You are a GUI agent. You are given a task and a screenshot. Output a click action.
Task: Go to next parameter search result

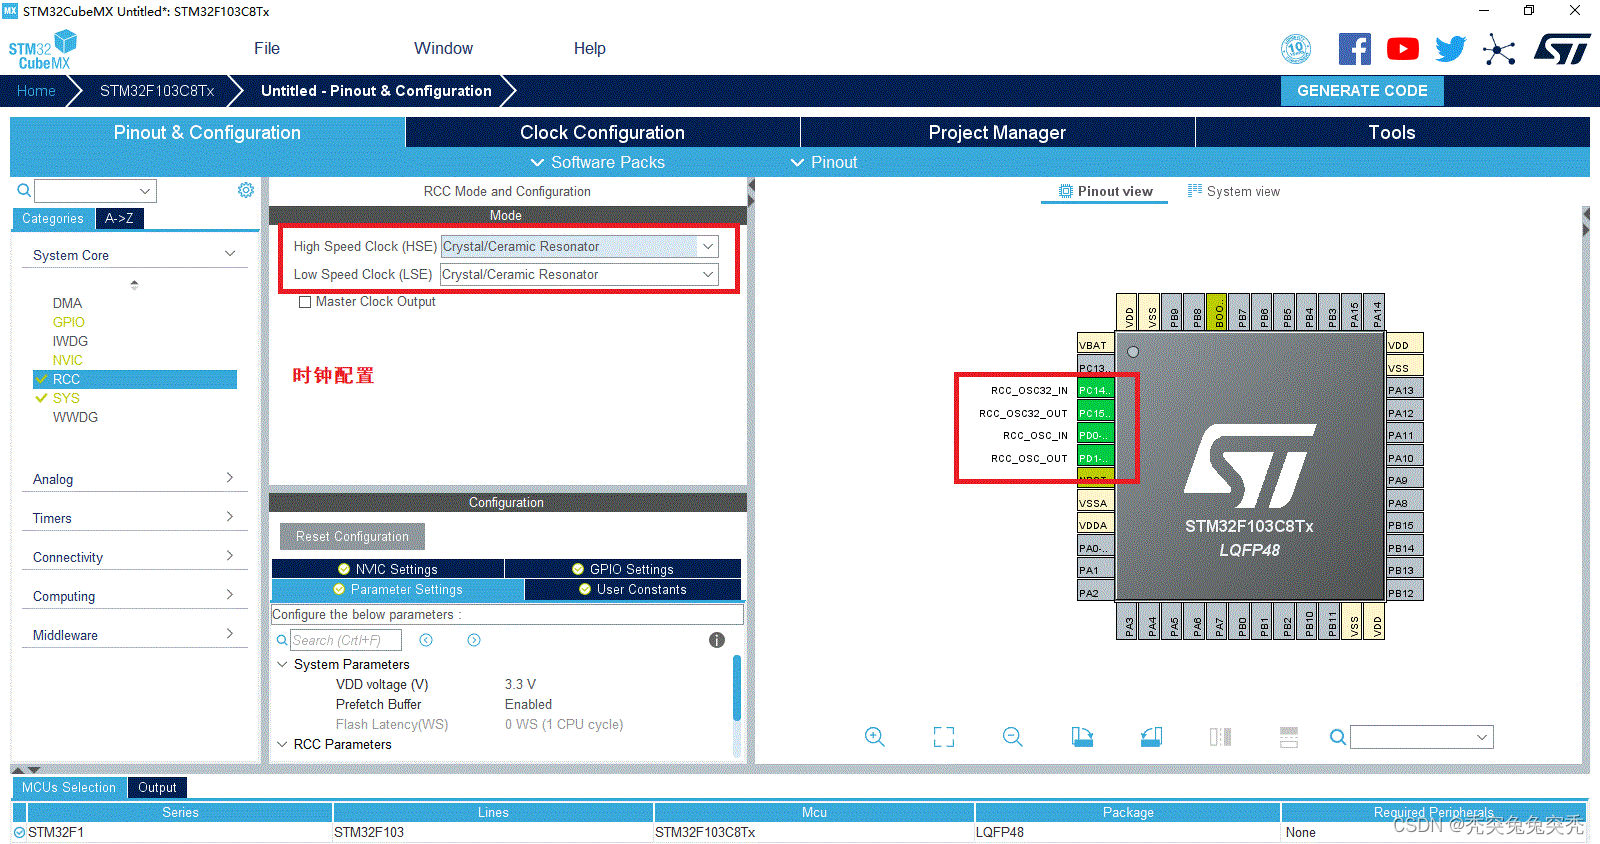click(x=474, y=640)
